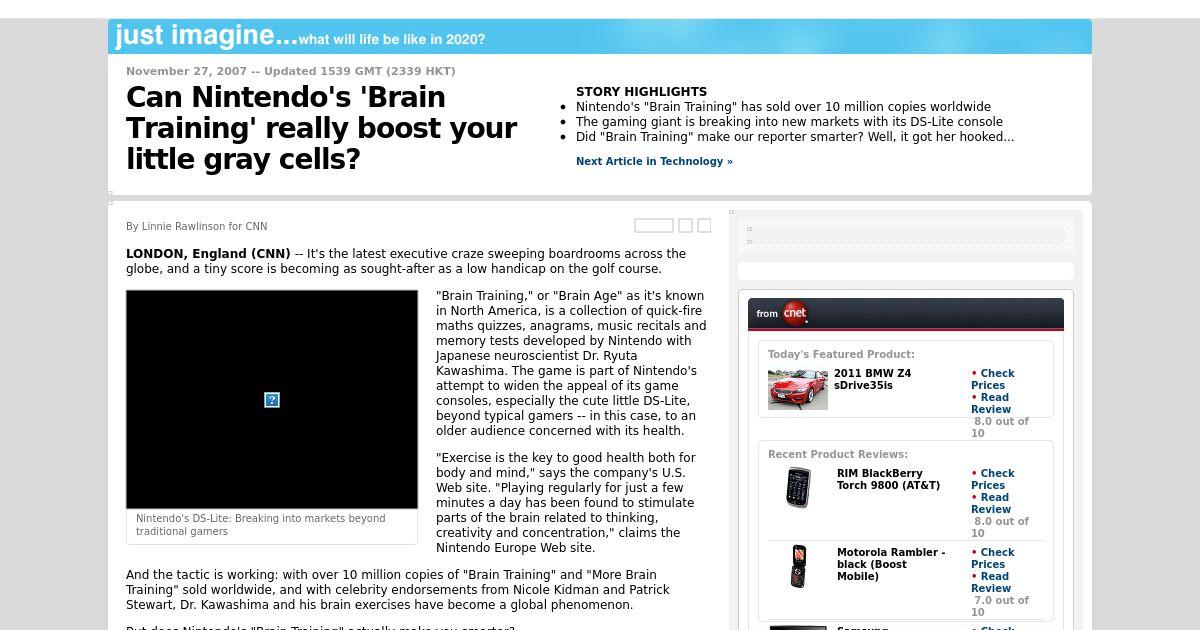The height and width of the screenshot is (630, 1200).
Task: Click the broken video placeholder icon
Action: [x=271, y=400]
